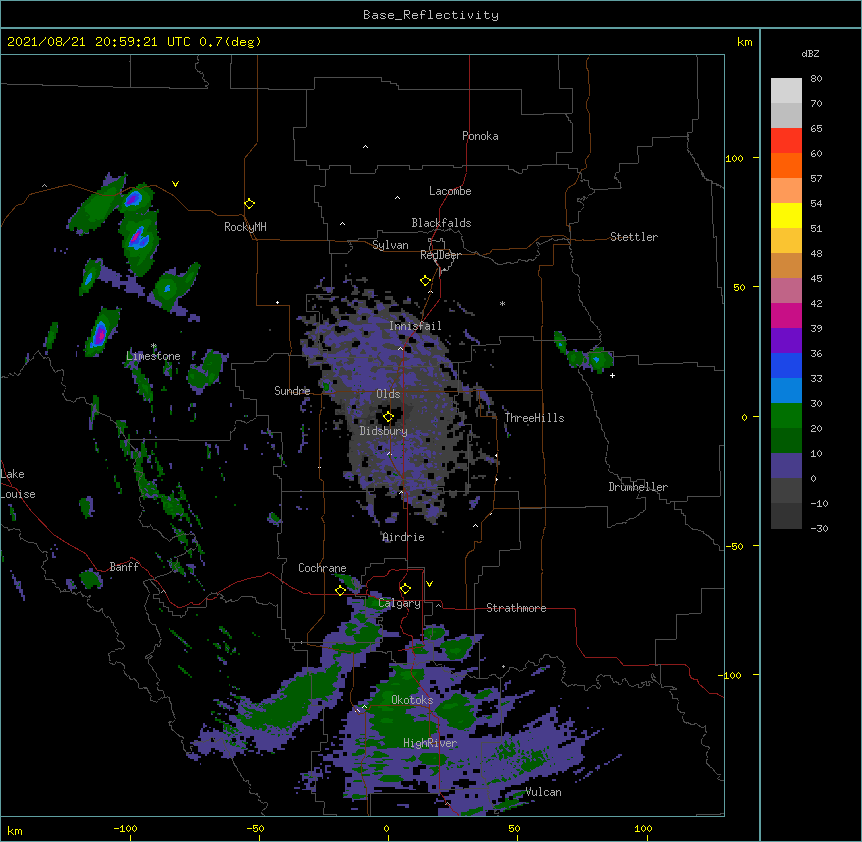
Task: Click the Didsbury town label
Action: point(384,431)
